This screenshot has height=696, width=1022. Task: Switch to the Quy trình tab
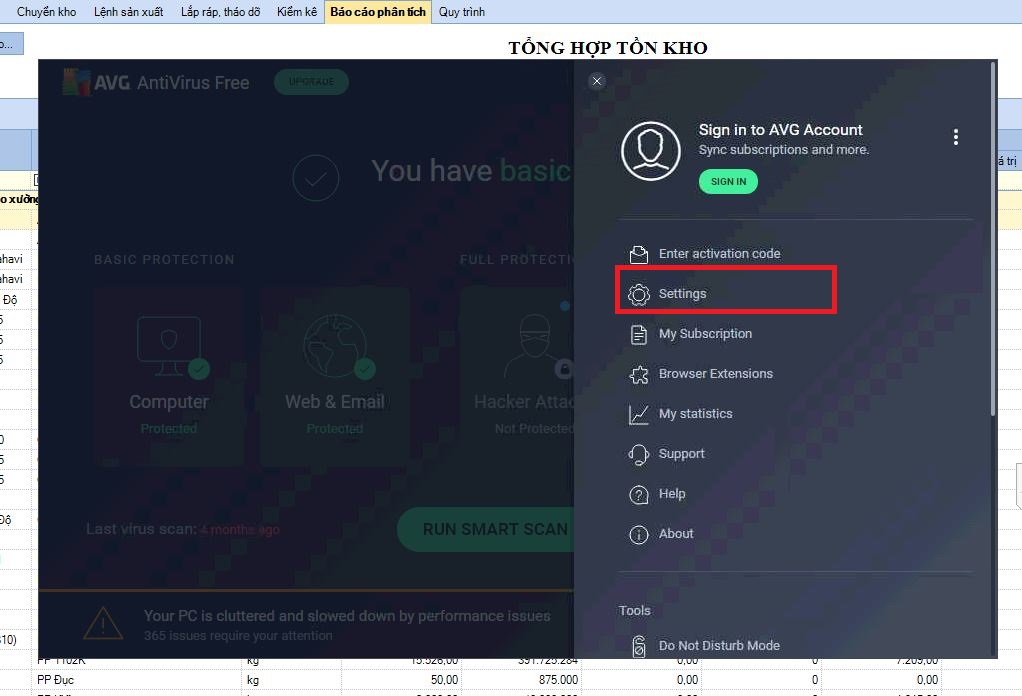(461, 12)
